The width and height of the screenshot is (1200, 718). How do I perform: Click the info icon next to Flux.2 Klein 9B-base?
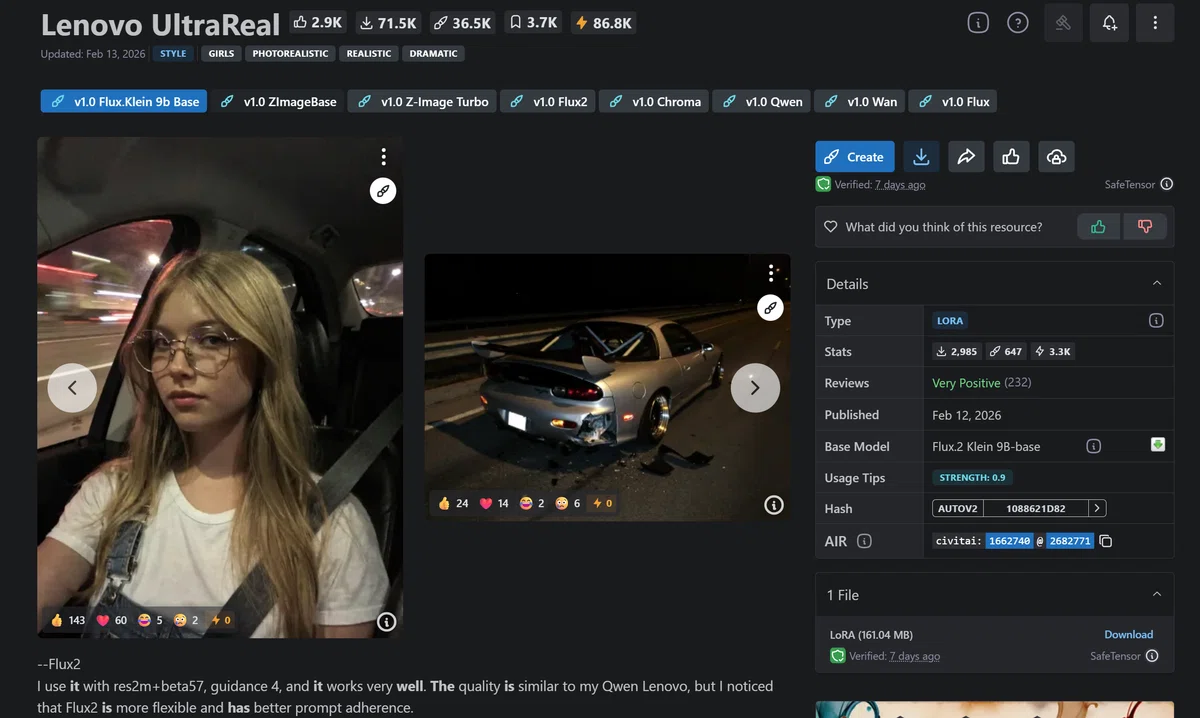[1093, 446]
